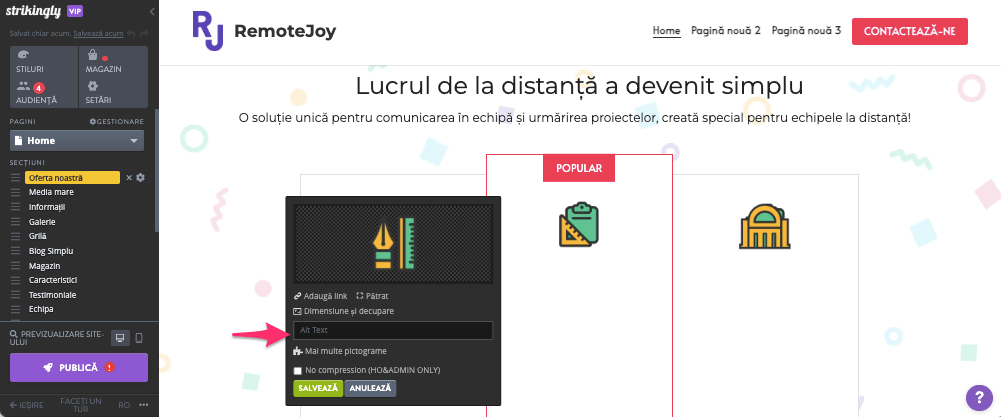Switch to desktop preview mode
This screenshot has width=1001, height=417.
[x=119, y=338]
